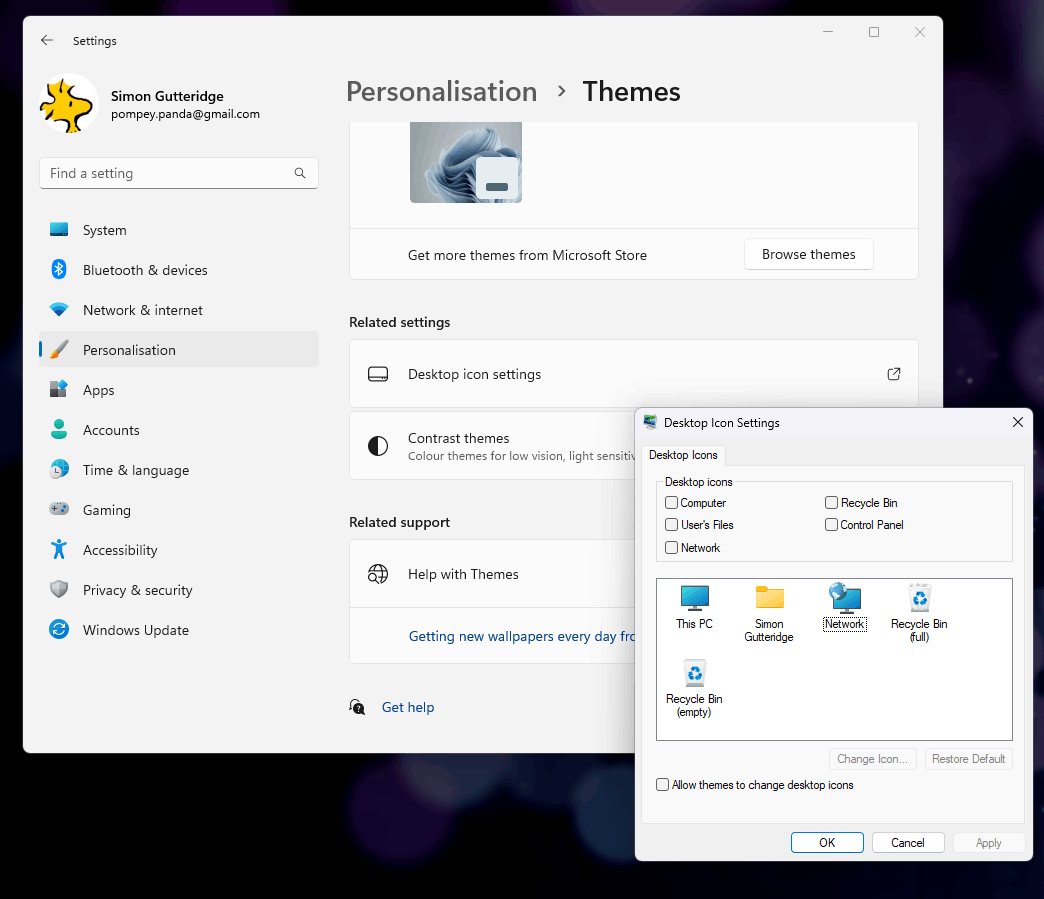The width and height of the screenshot is (1044, 899).
Task: Select the theme preview thumbnail
Action: pos(466,162)
